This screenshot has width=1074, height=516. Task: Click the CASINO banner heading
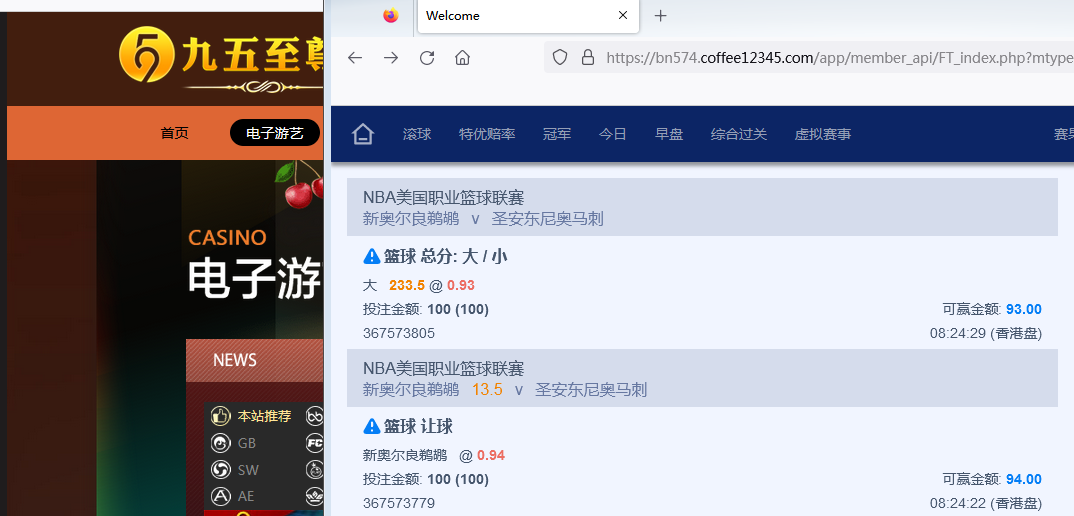click(227, 238)
